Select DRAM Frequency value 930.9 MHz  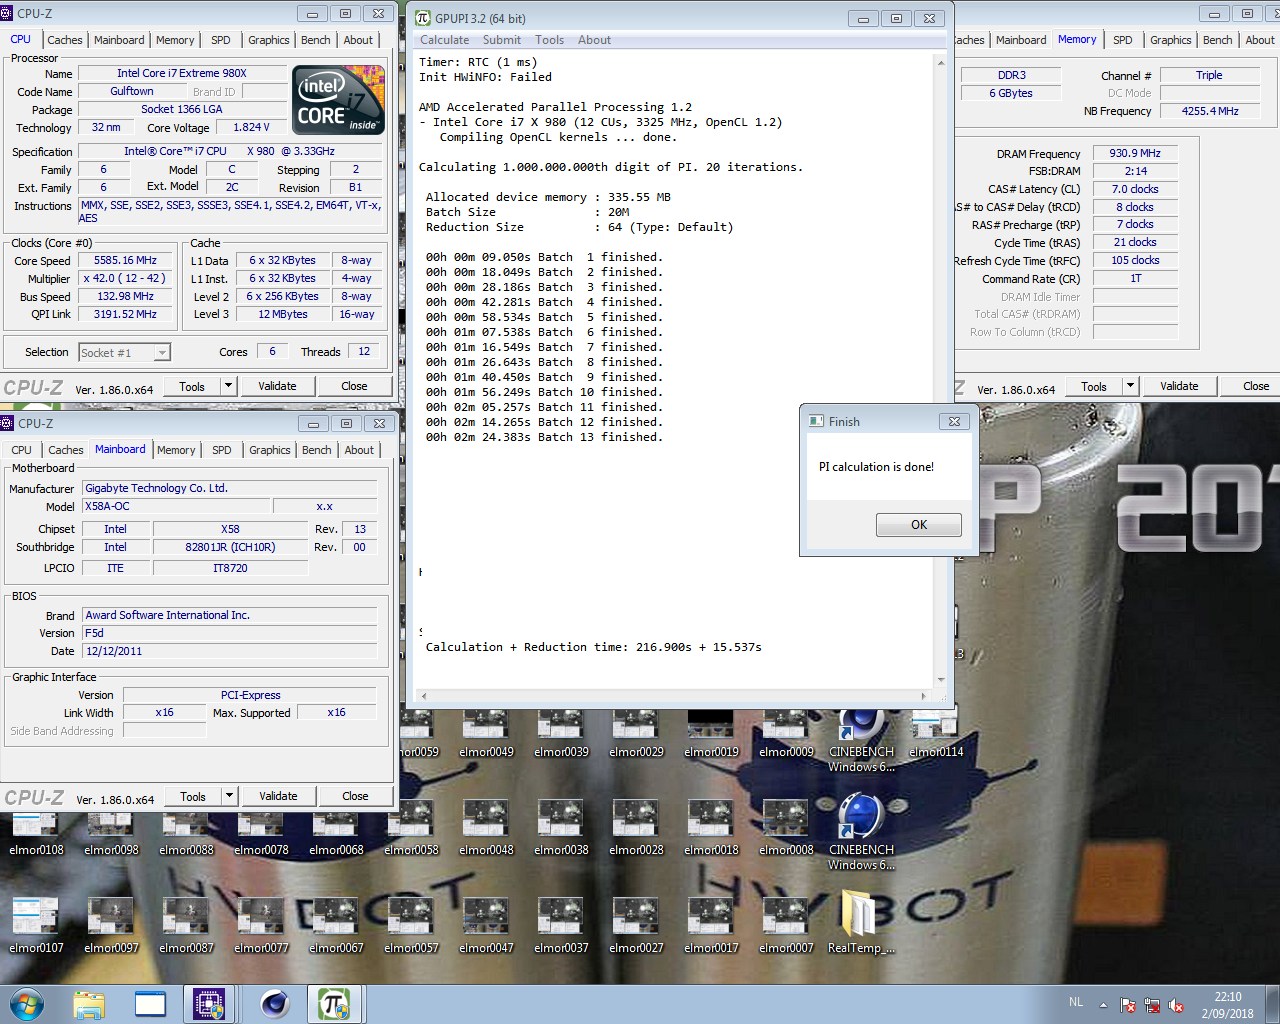tap(1135, 153)
